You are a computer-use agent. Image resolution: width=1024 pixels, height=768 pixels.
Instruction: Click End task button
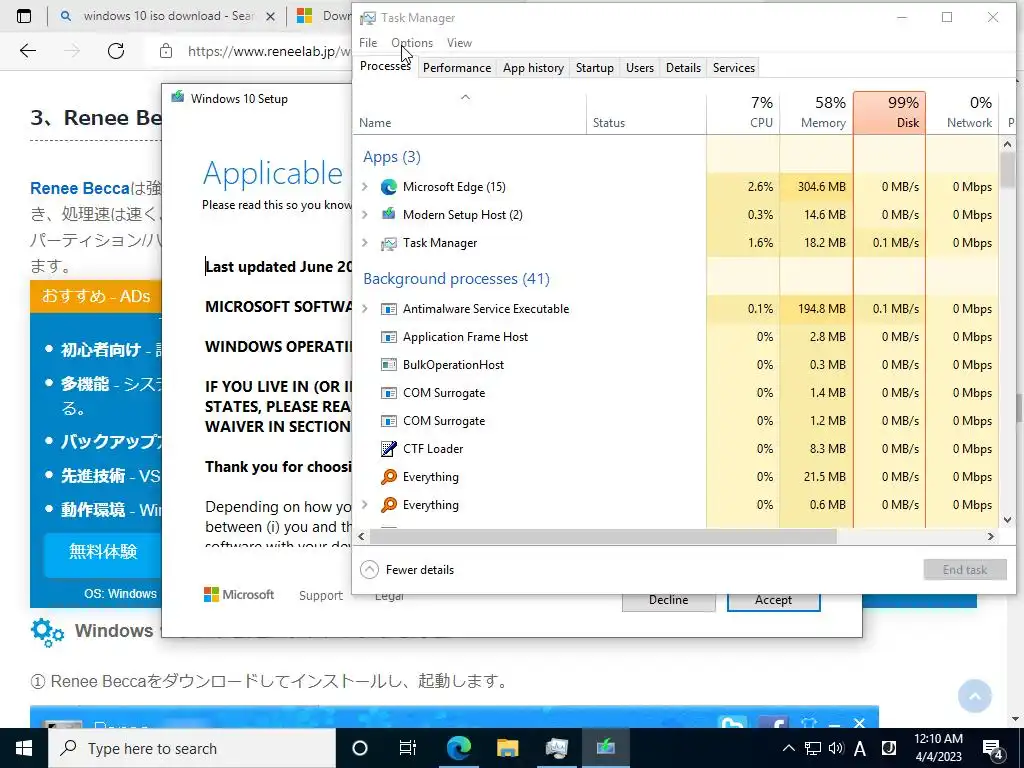[965, 569]
